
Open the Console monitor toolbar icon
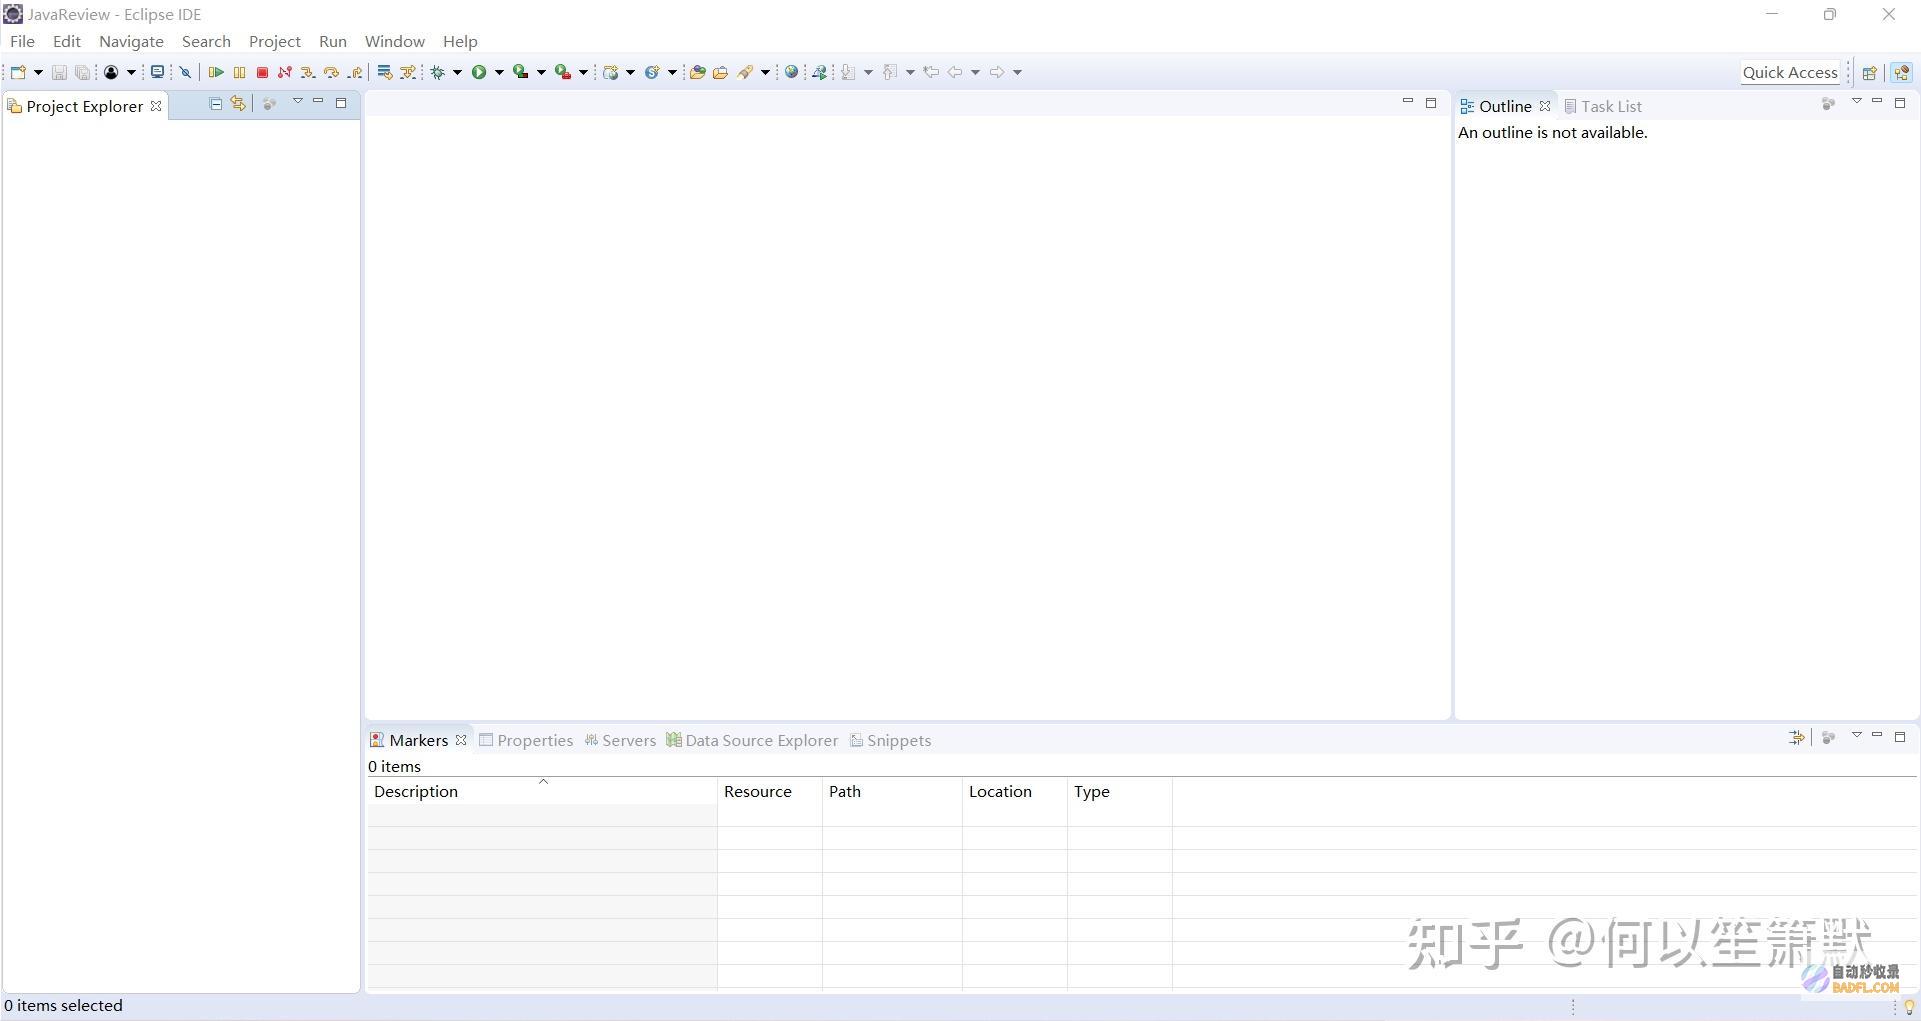coord(157,72)
